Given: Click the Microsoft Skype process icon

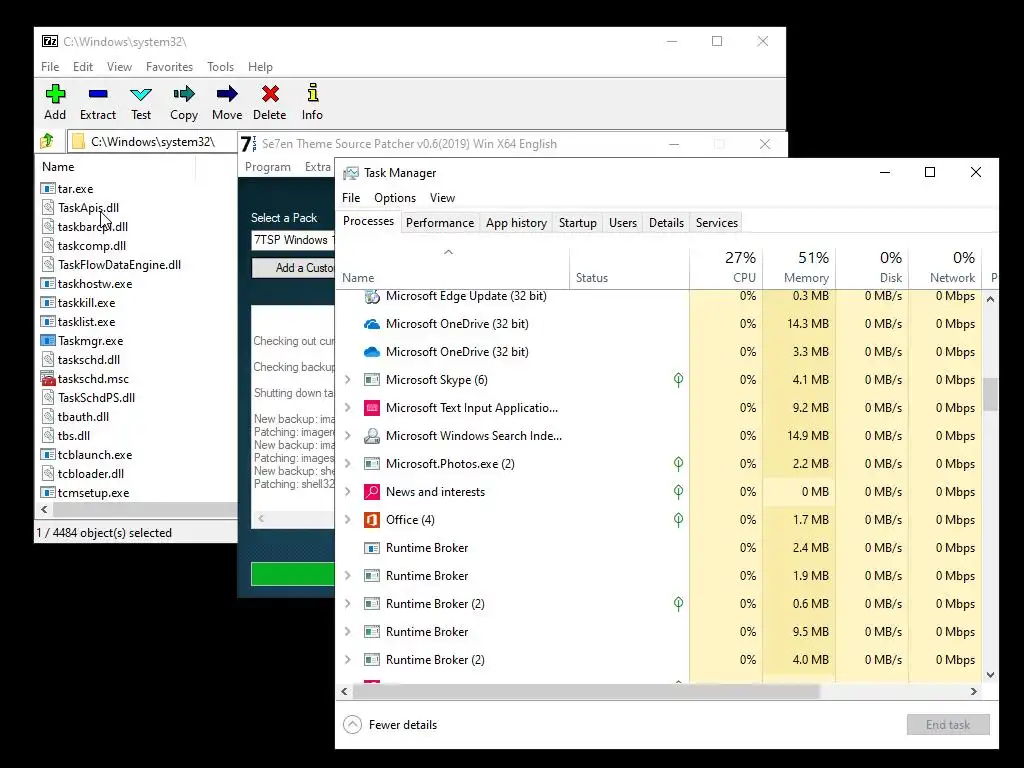Looking at the screenshot, I should point(372,379).
